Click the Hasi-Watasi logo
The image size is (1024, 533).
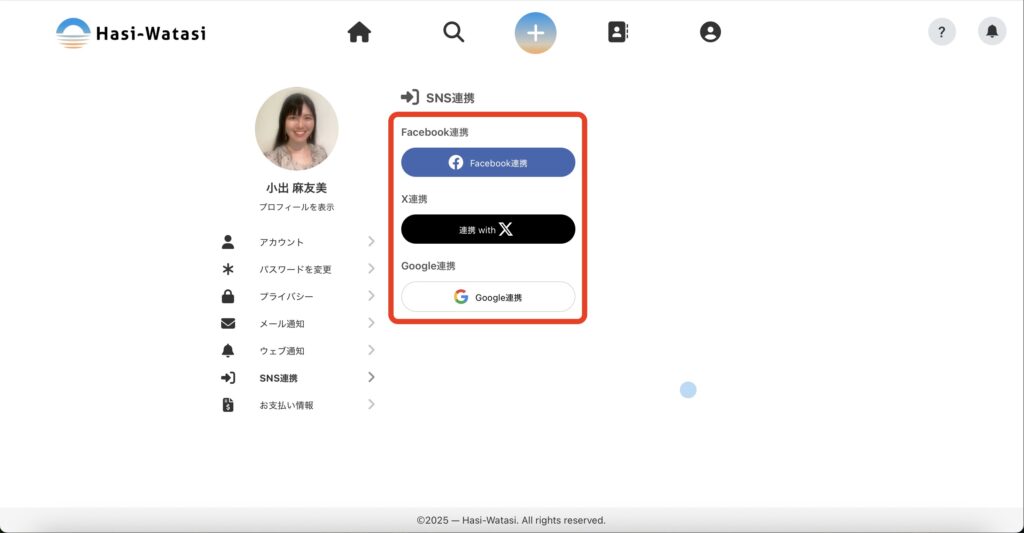pyautogui.click(x=131, y=33)
